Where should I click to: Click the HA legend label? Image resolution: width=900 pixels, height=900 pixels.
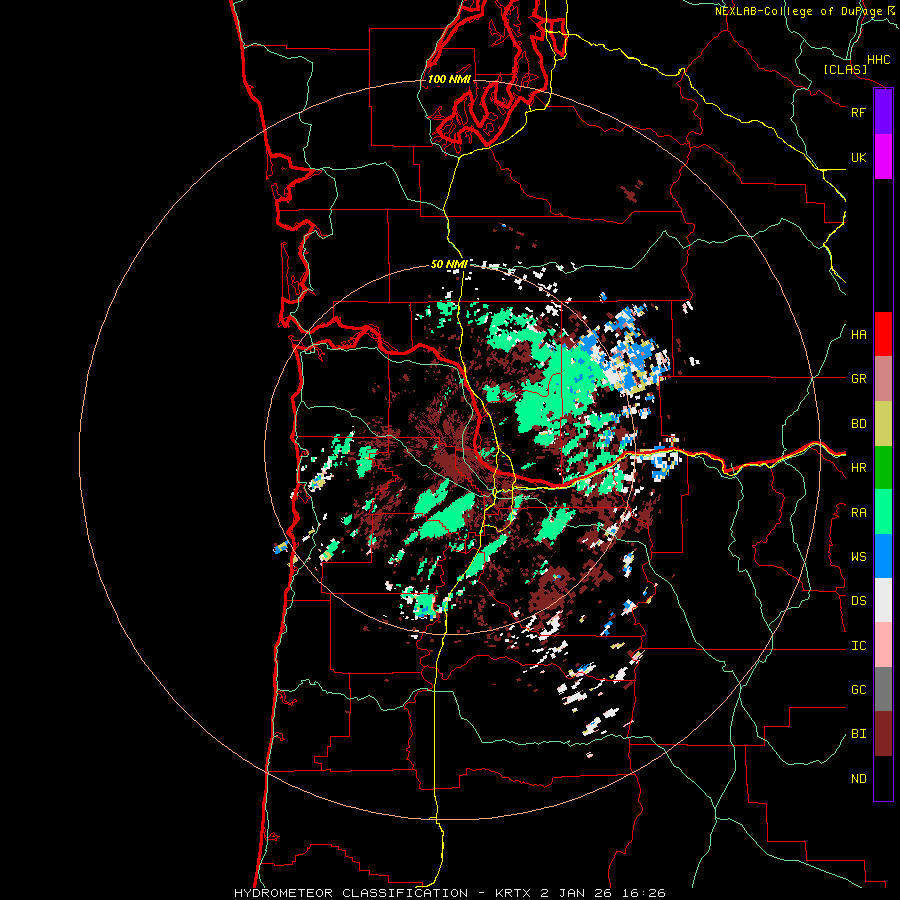(858, 335)
